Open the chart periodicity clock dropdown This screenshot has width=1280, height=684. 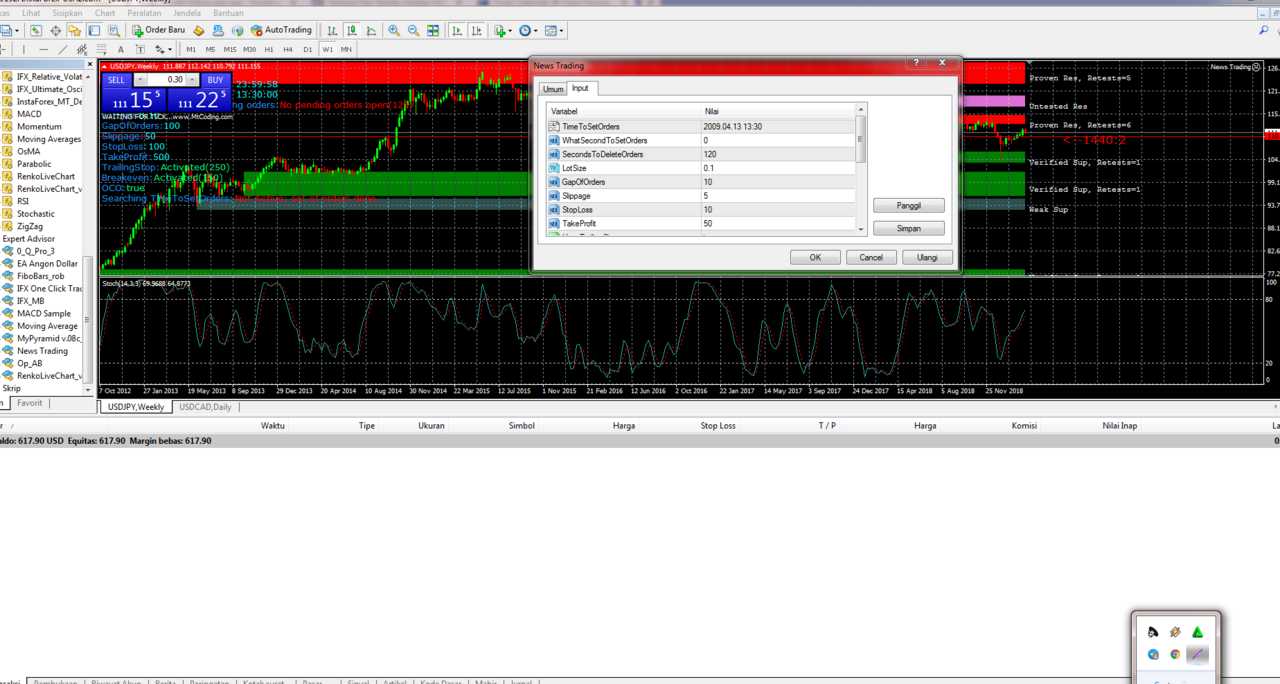click(x=527, y=31)
